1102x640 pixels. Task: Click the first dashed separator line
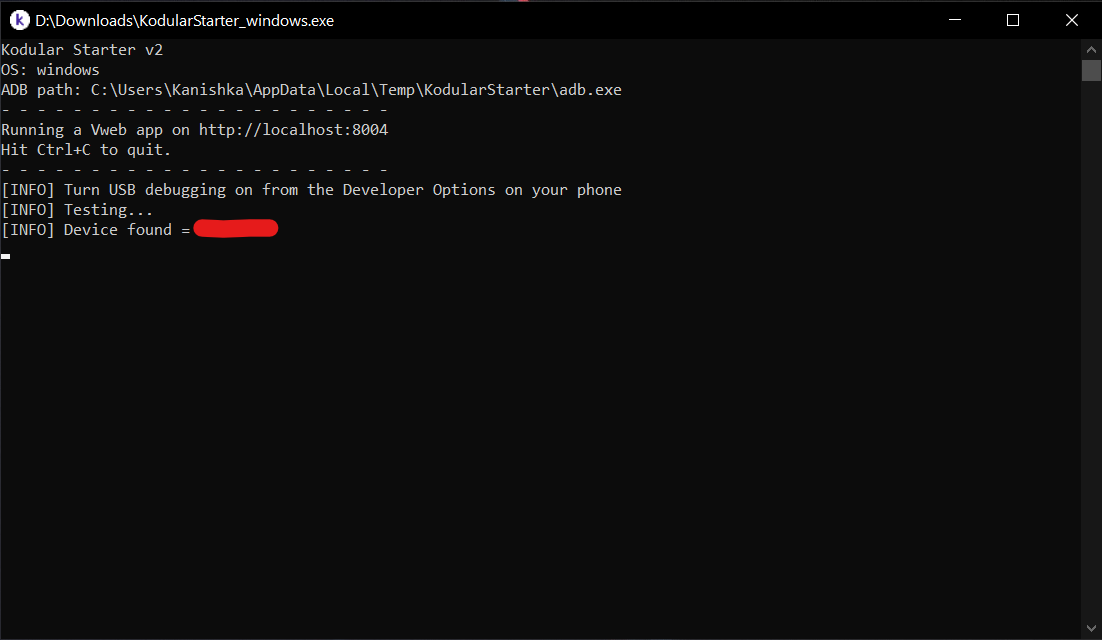pyautogui.click(x=194, y=110)
